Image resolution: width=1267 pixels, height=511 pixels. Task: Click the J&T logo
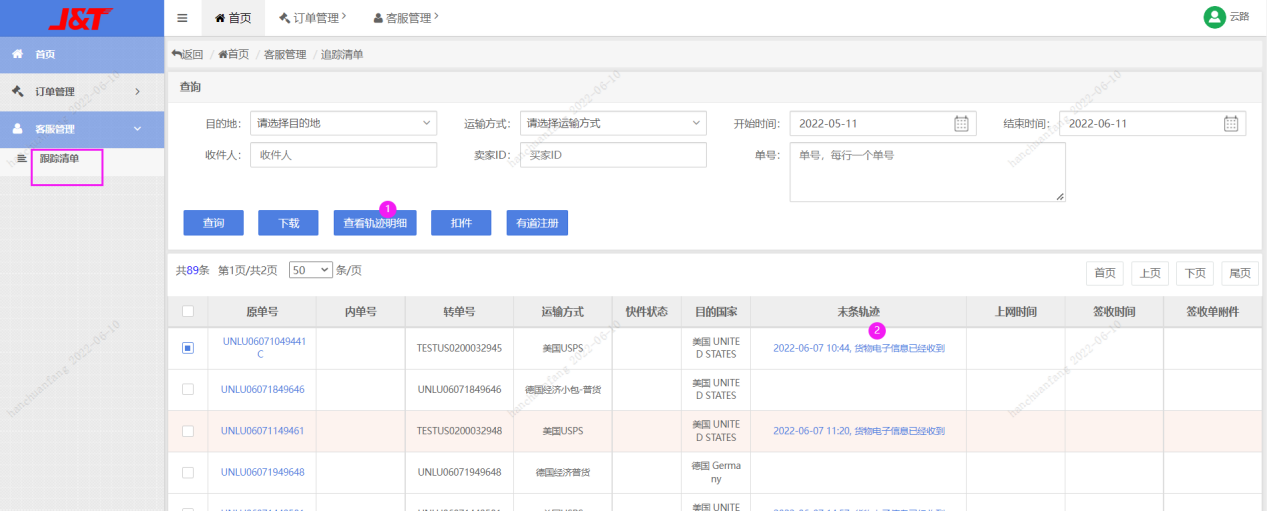[81, 17]
